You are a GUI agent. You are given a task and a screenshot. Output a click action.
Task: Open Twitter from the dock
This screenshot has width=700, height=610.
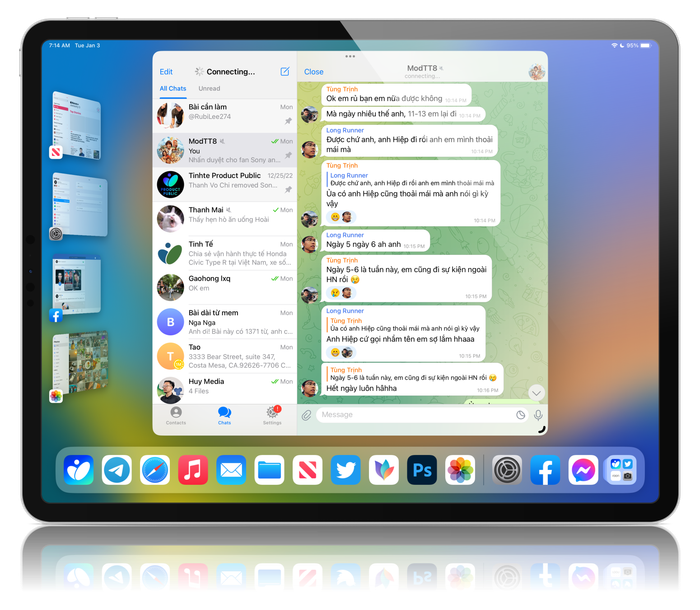click(x=346, y=470)
